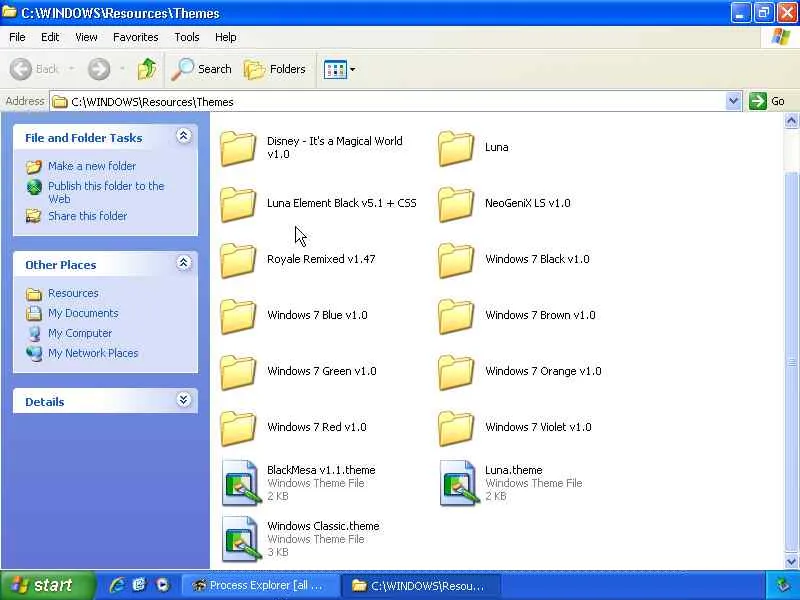
Task: Launch Windows Media Player from Quick Launch
Action: coord(162,585)
